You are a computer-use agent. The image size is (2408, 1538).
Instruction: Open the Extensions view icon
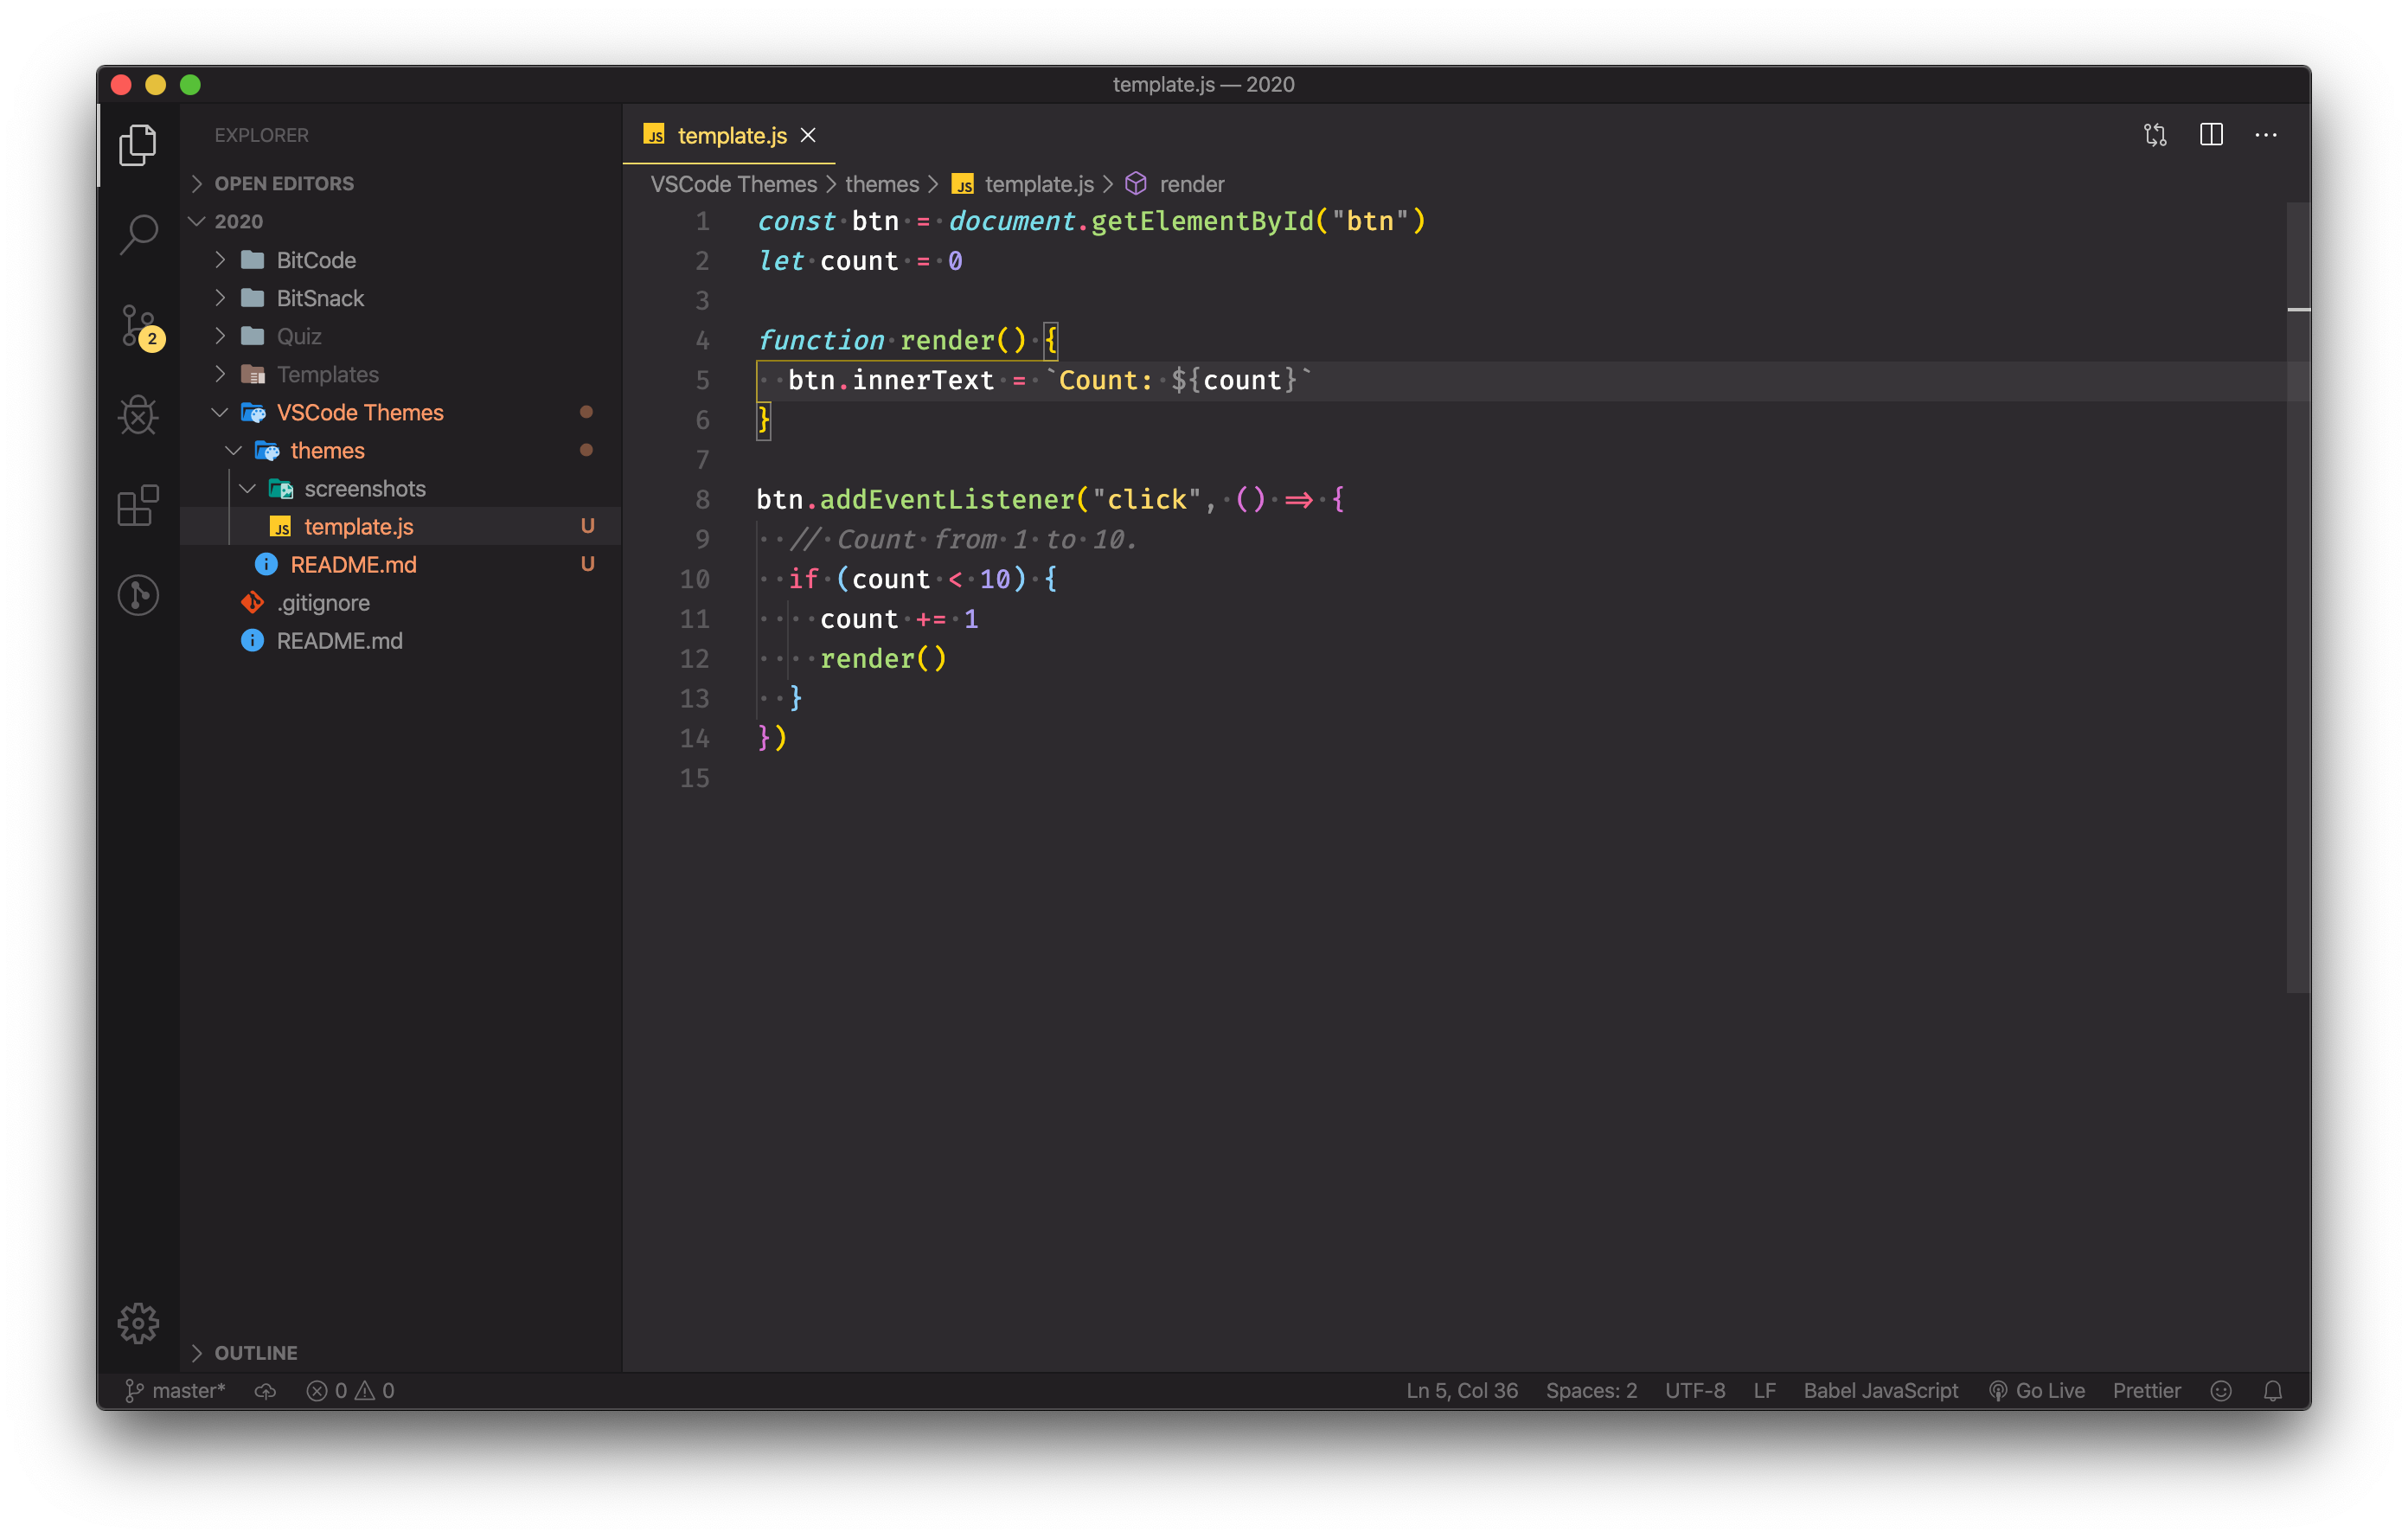138,505
